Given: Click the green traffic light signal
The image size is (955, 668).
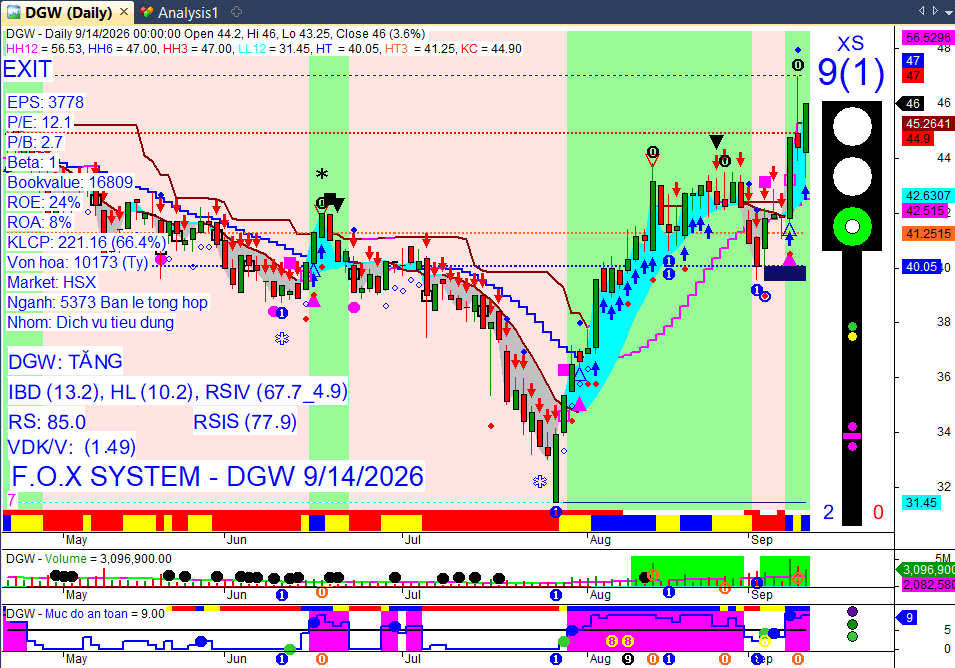Looking at the screenshot, I should 852,227.
